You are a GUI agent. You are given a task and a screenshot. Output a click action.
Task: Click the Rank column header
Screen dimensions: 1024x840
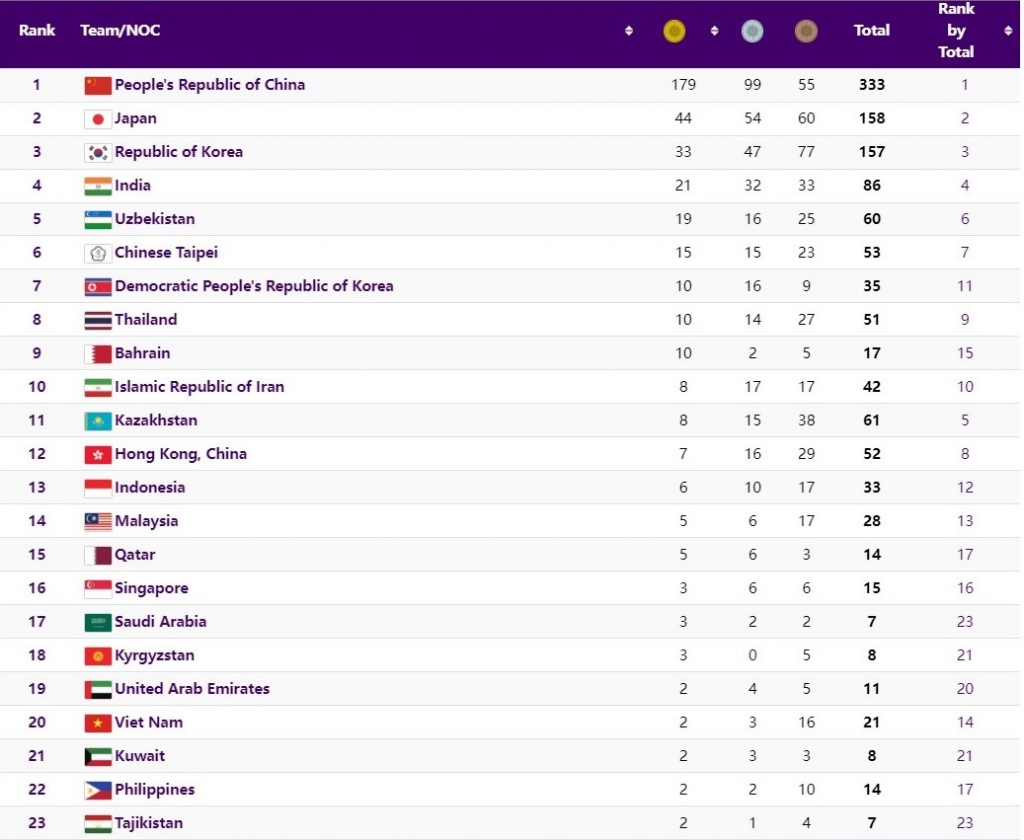point(37,31)
